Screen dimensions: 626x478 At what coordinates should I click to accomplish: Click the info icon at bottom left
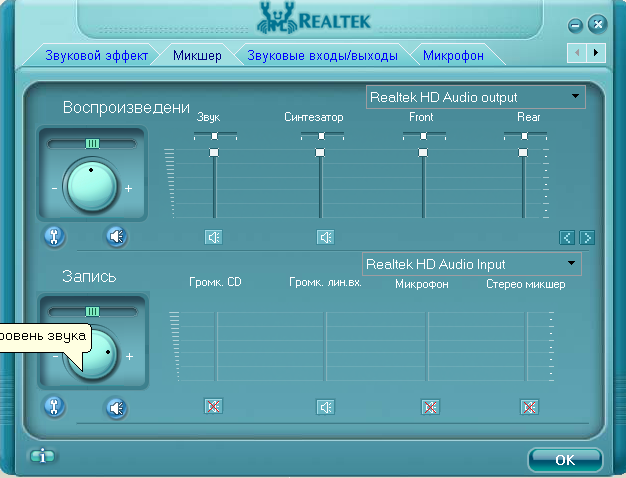(42, 456)
